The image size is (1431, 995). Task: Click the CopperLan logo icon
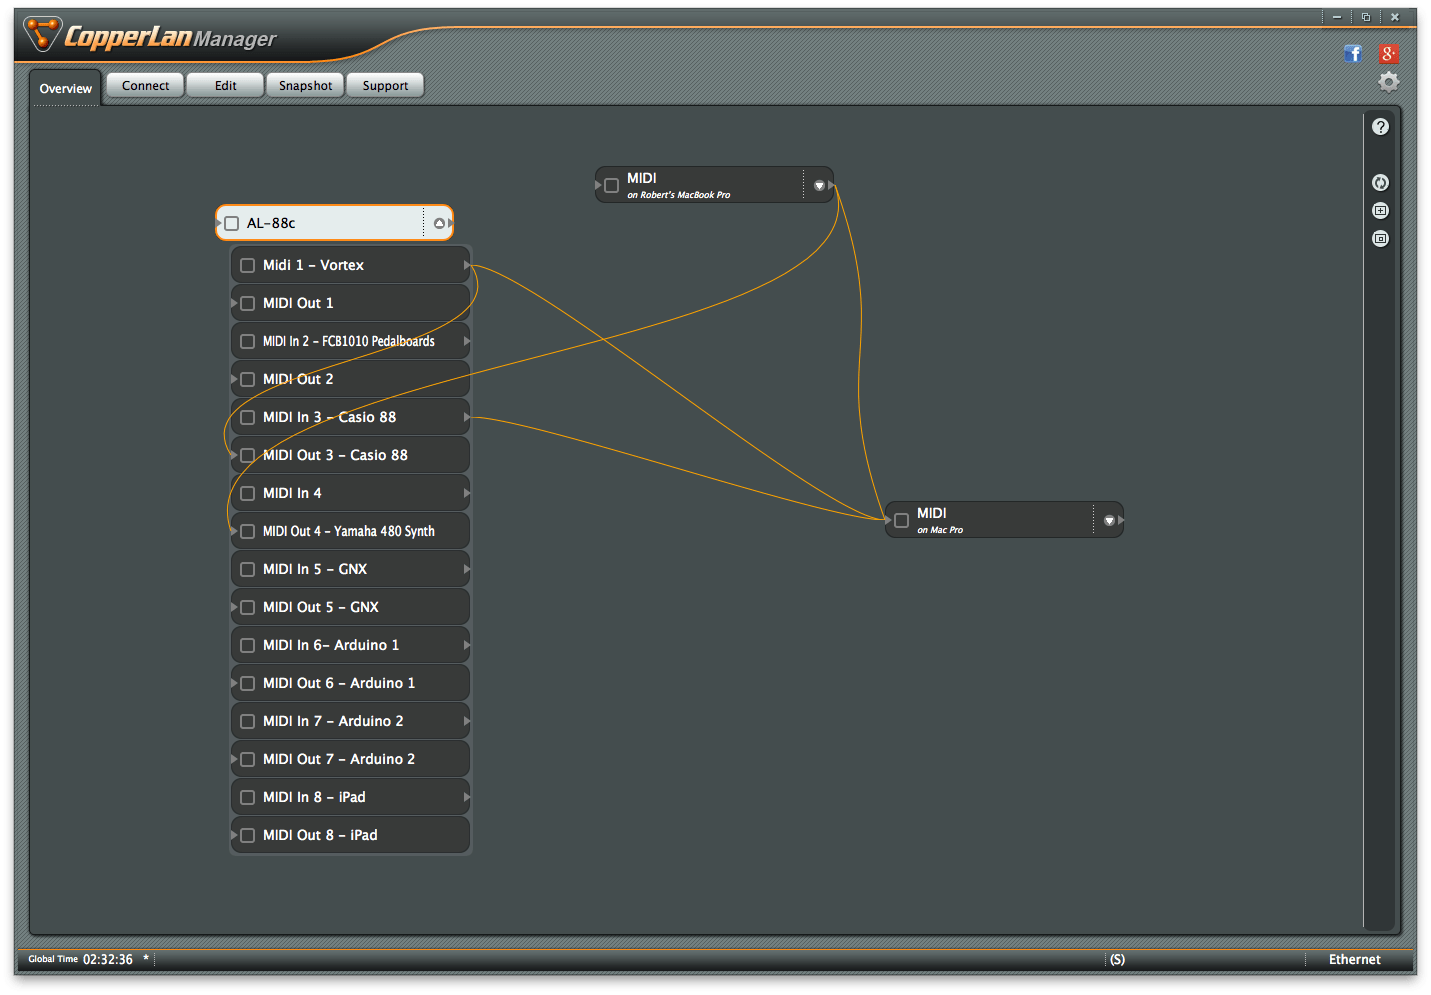pyautogui.click(x=42, y=35)
